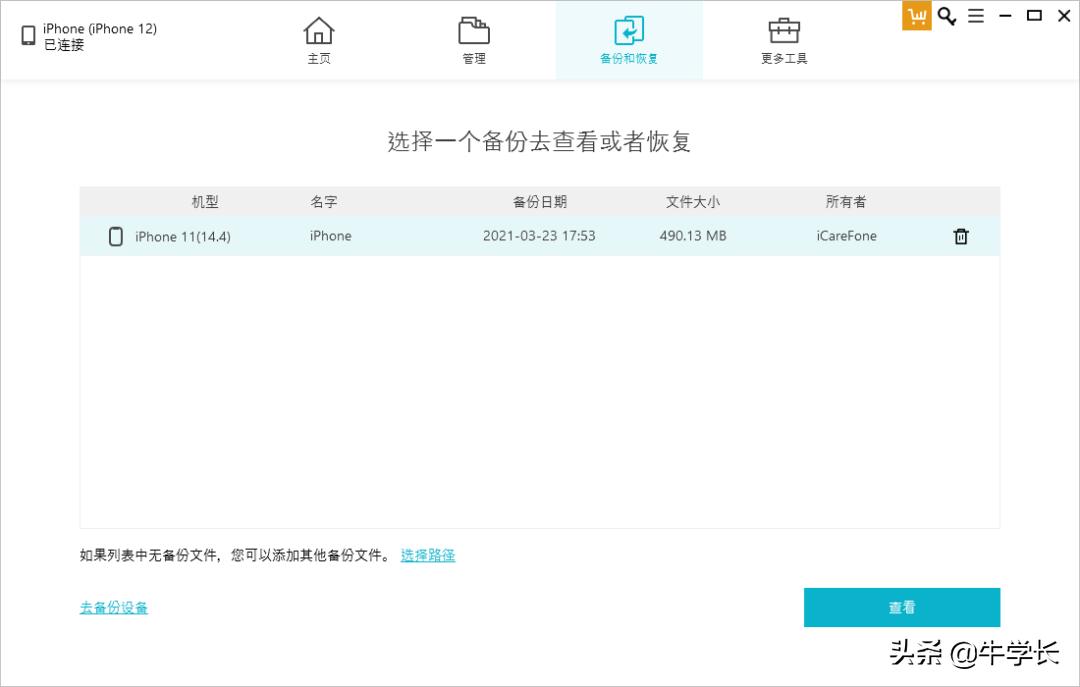Click the 查看 button
The width and height of the screenshot is (1080, 687).
pyautogui.click(x=901, y=607)
